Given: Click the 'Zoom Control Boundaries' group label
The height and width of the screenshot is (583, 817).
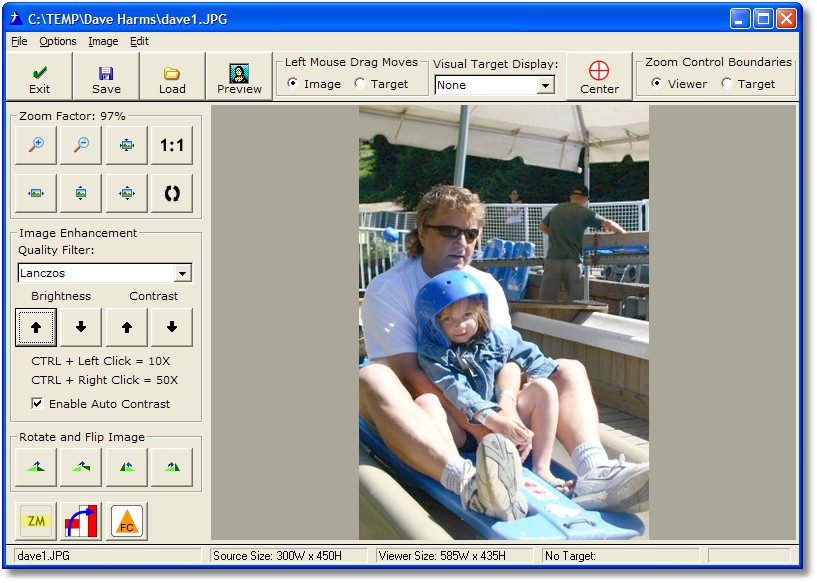Looking at the screenshot, I should tap(719, 62).
